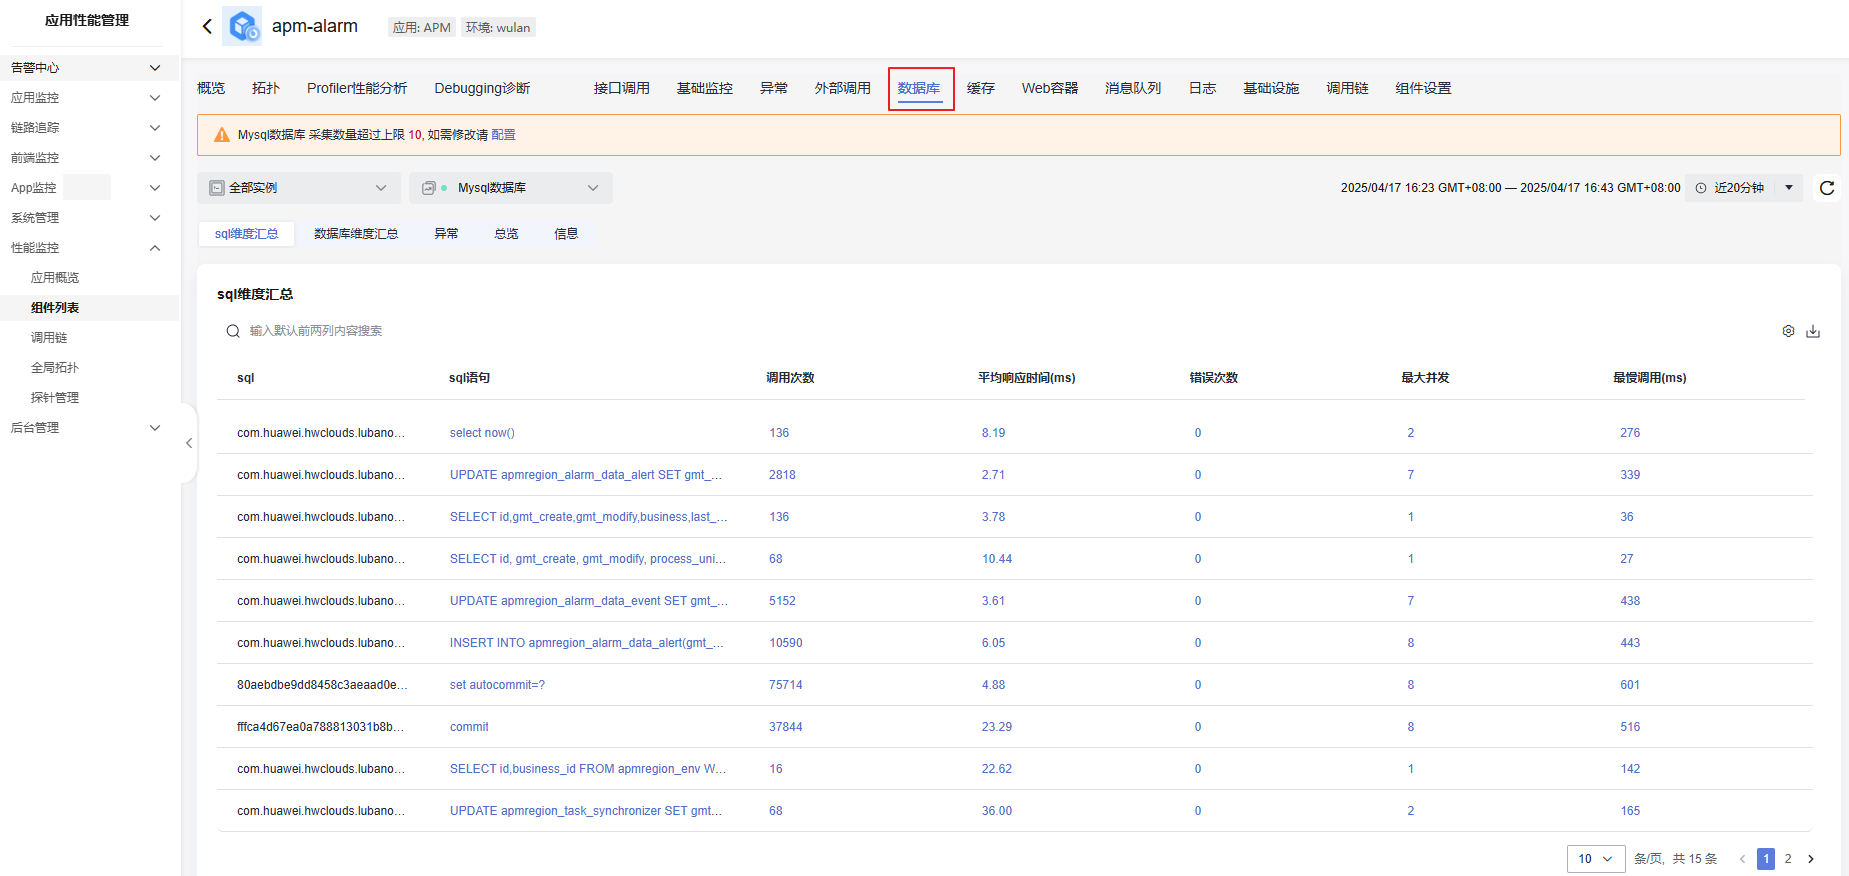Select the 总览 sub-tab
This screenshot has width=1849, height=876.
[506, 234]
